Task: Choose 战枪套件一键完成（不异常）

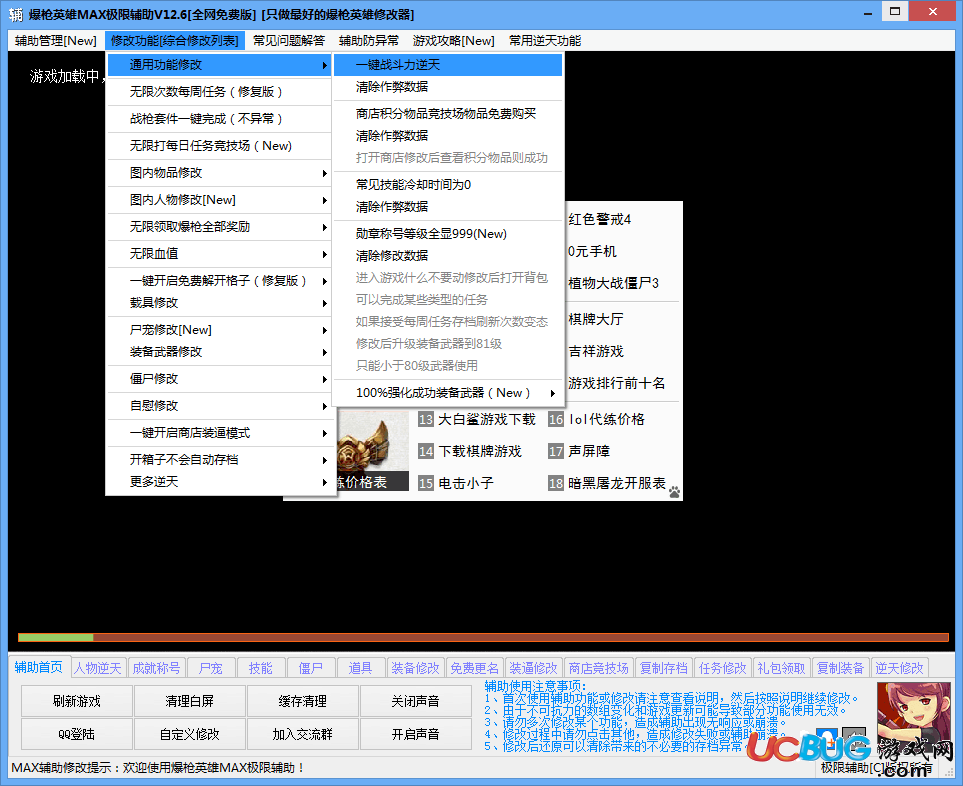Action: [220, 119]
